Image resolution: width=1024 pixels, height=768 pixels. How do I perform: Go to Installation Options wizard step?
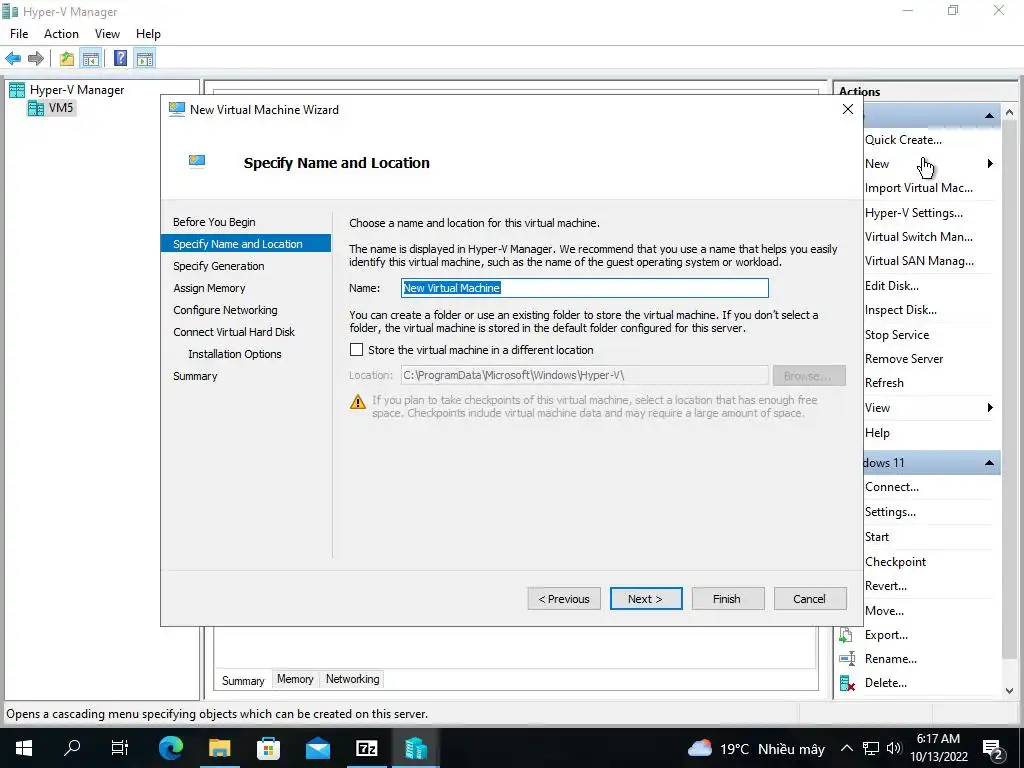[x=235, y=354]
